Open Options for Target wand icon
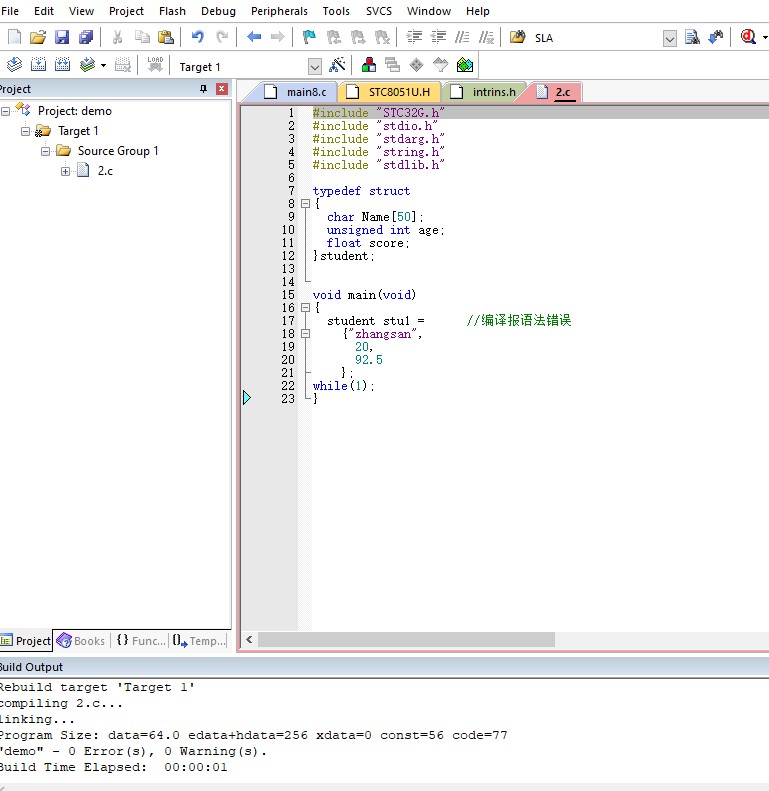769x791 pixels. point(338,65)
